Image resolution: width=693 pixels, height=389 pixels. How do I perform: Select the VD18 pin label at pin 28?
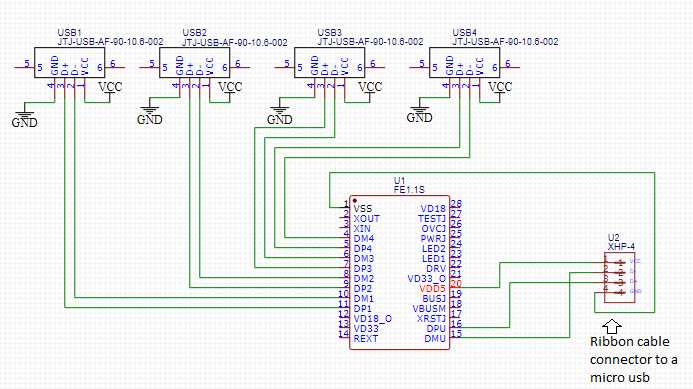pyautogui.click(x=433, y=209)
